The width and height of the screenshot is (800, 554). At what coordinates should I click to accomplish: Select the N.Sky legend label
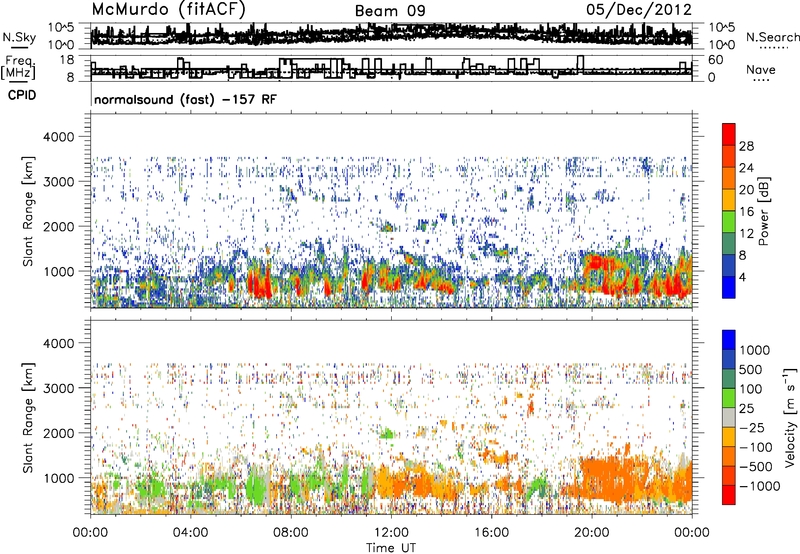(19, 37)
